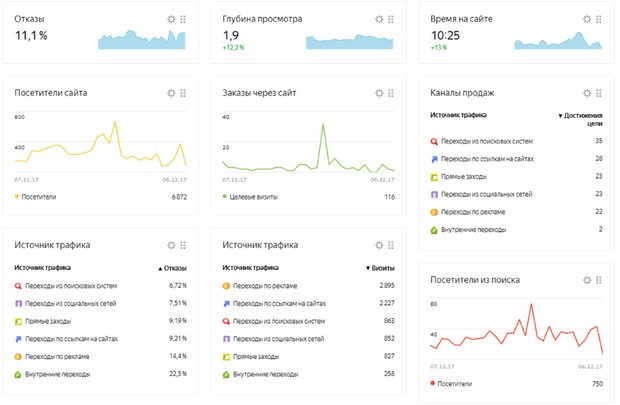Click green Целевые визиты legend dot
The height and width of the screenshot is (405, 620).
[x=225, y=196]
